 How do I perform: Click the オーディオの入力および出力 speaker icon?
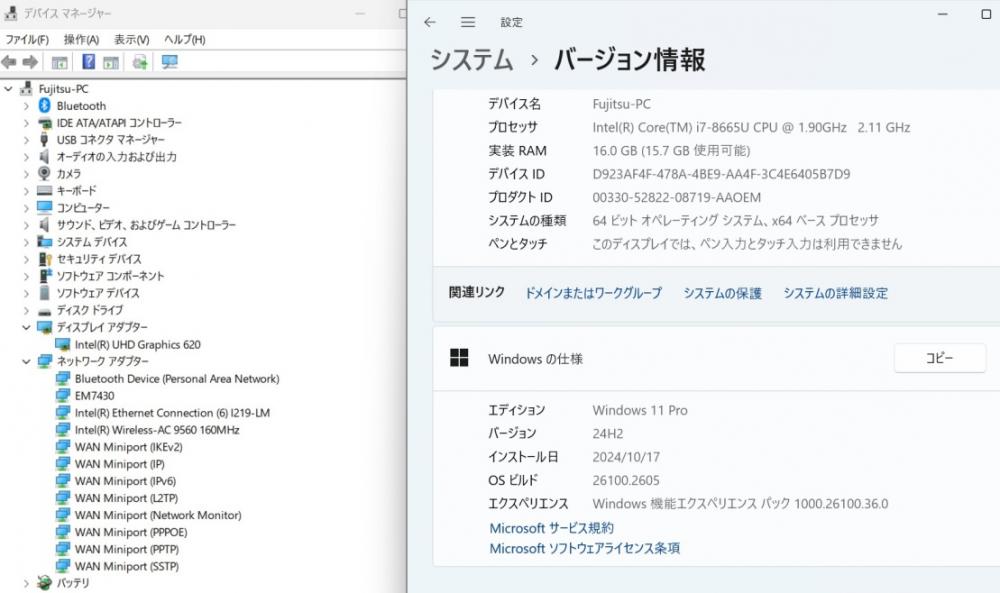pyautogui.click(x=44, y=156)
